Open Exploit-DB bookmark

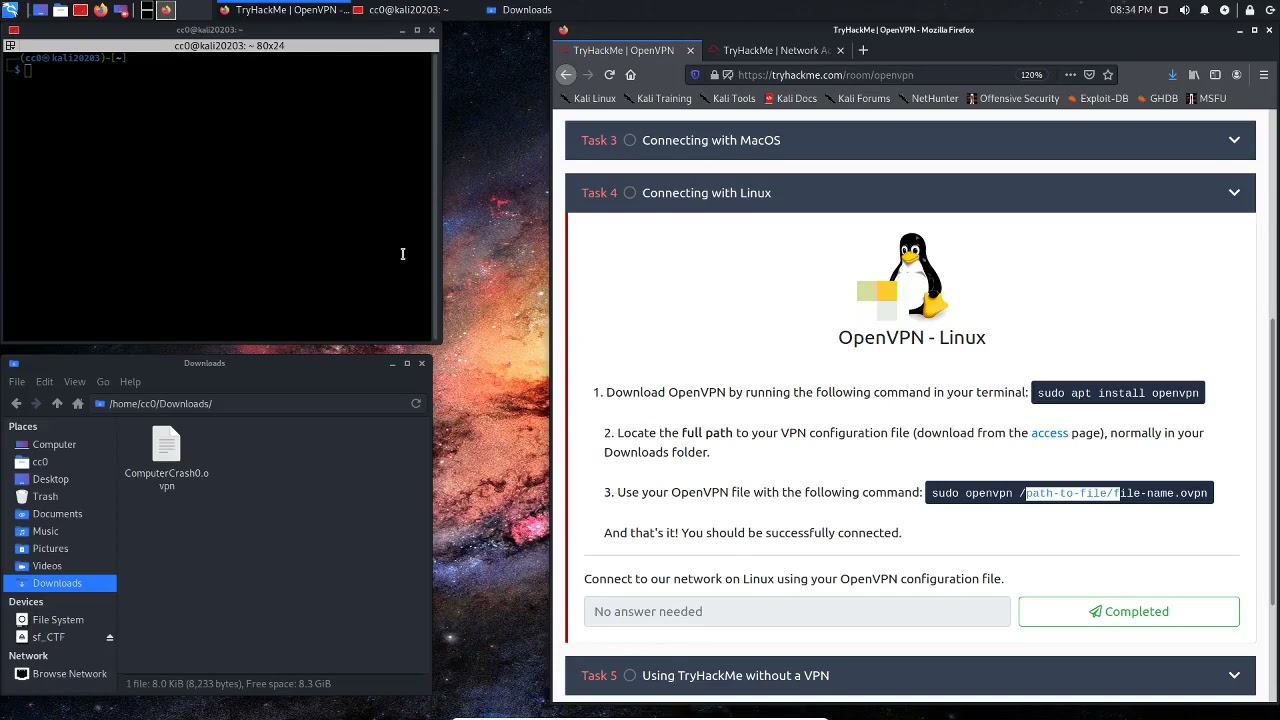pyautogui.click(x=1097, y=99)
